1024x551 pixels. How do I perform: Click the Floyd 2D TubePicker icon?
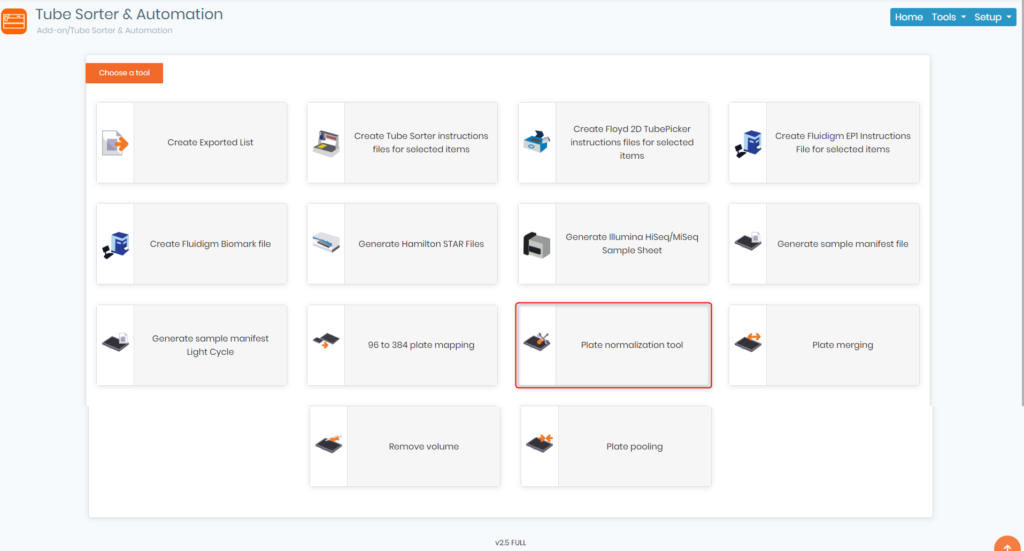(x=537, y=142)
